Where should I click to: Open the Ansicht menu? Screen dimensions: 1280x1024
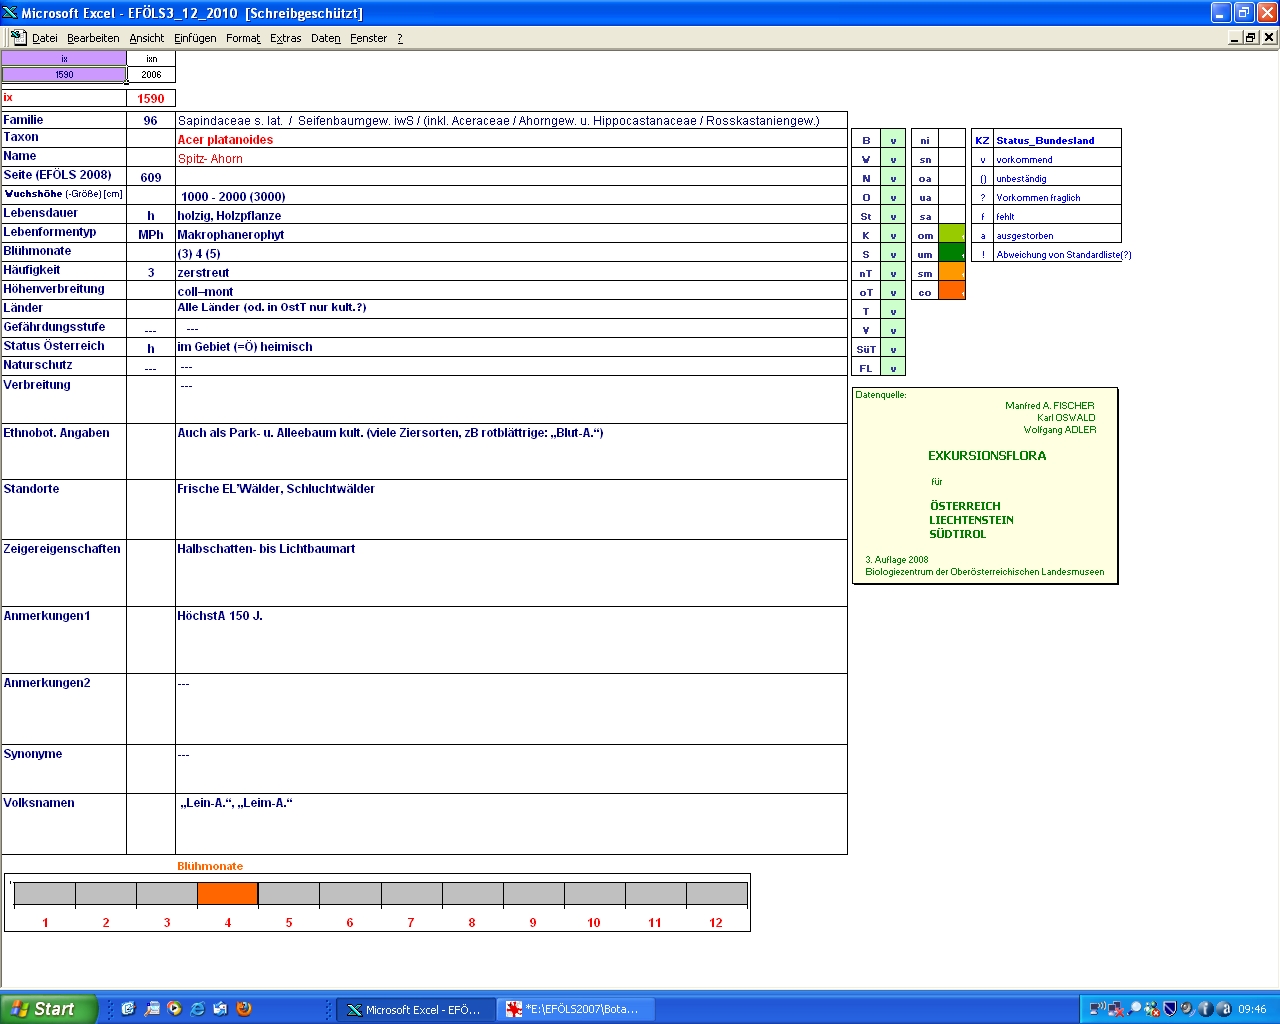(x=146, y=38)
